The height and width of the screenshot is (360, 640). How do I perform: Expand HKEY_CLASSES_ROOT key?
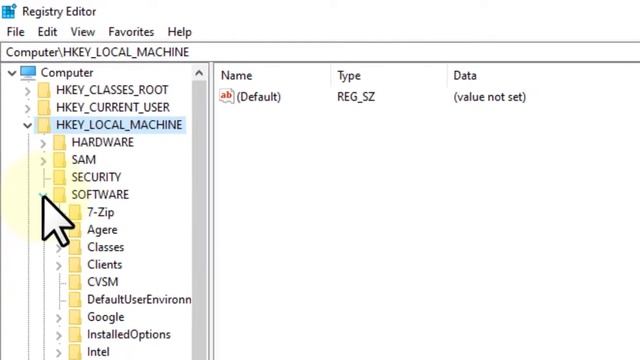point(27,91)
